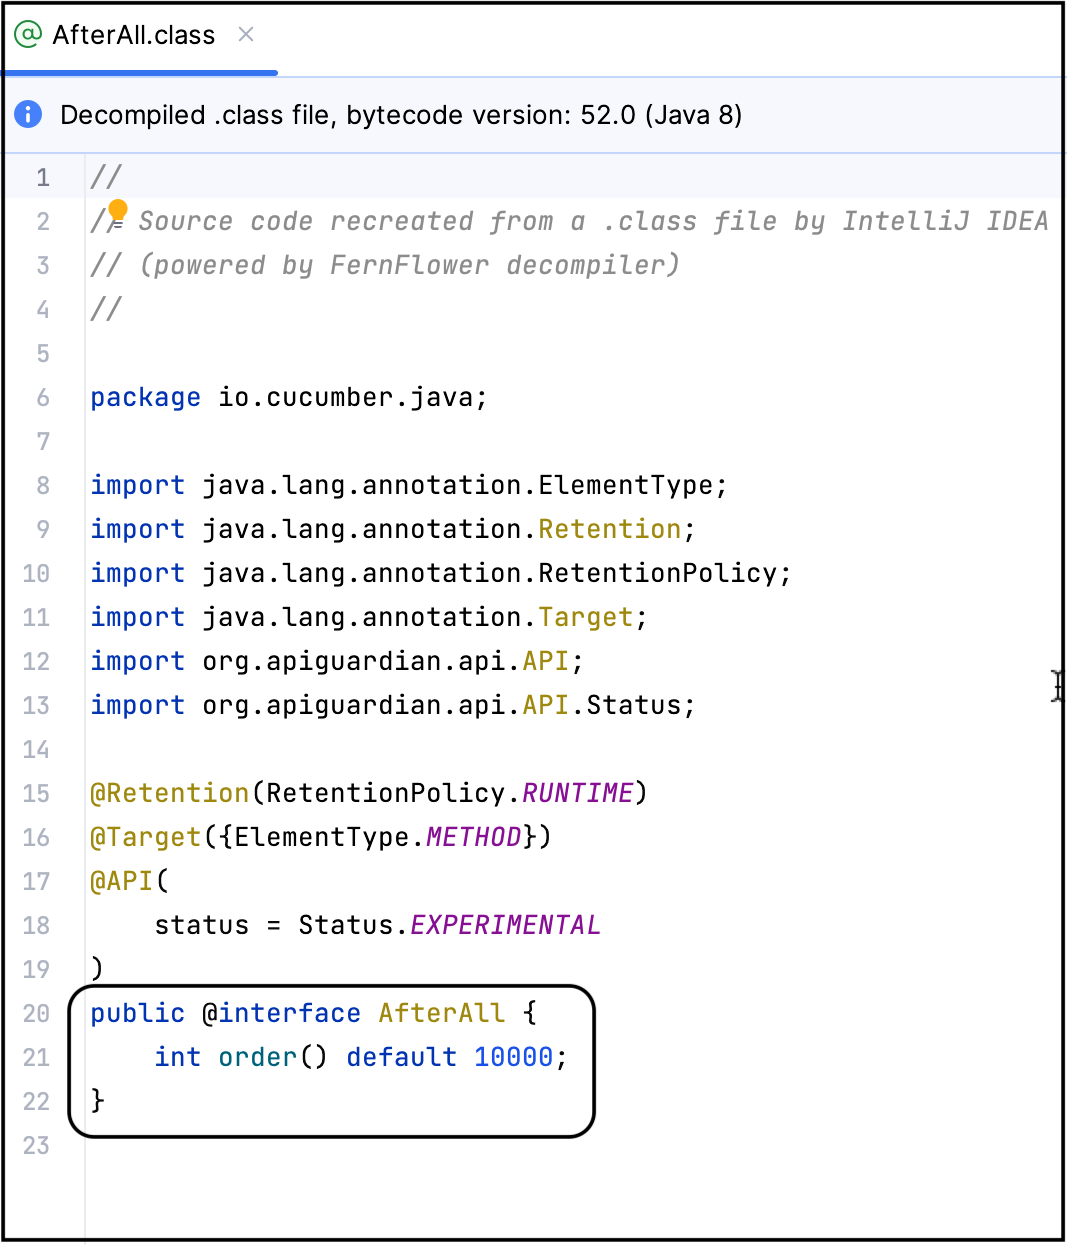Click the AfterAll interface name
The image size is (1067, 1245).
tap(441, 1013)
